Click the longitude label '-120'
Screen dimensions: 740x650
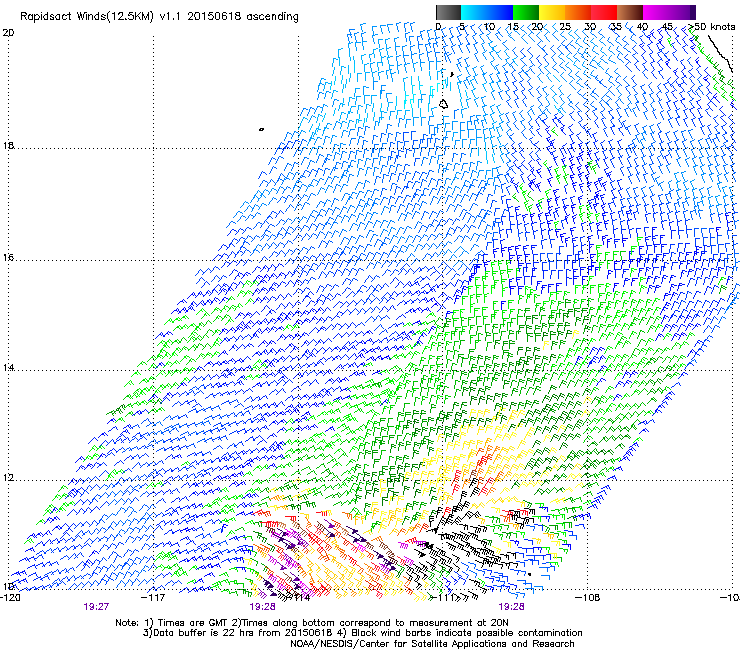pyautogui.click(x=10, y=598)
